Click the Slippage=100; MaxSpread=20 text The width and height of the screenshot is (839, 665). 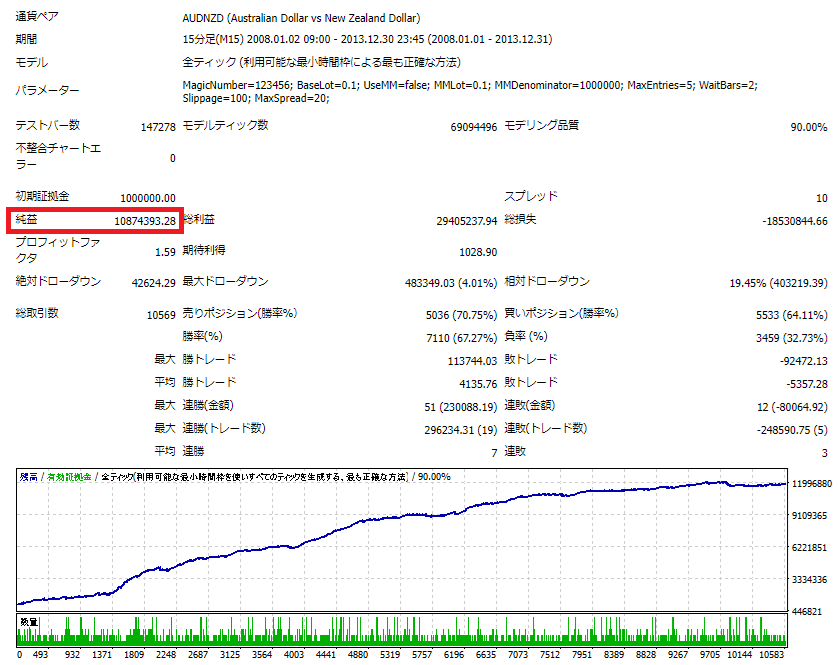click(x=256, y=98)
